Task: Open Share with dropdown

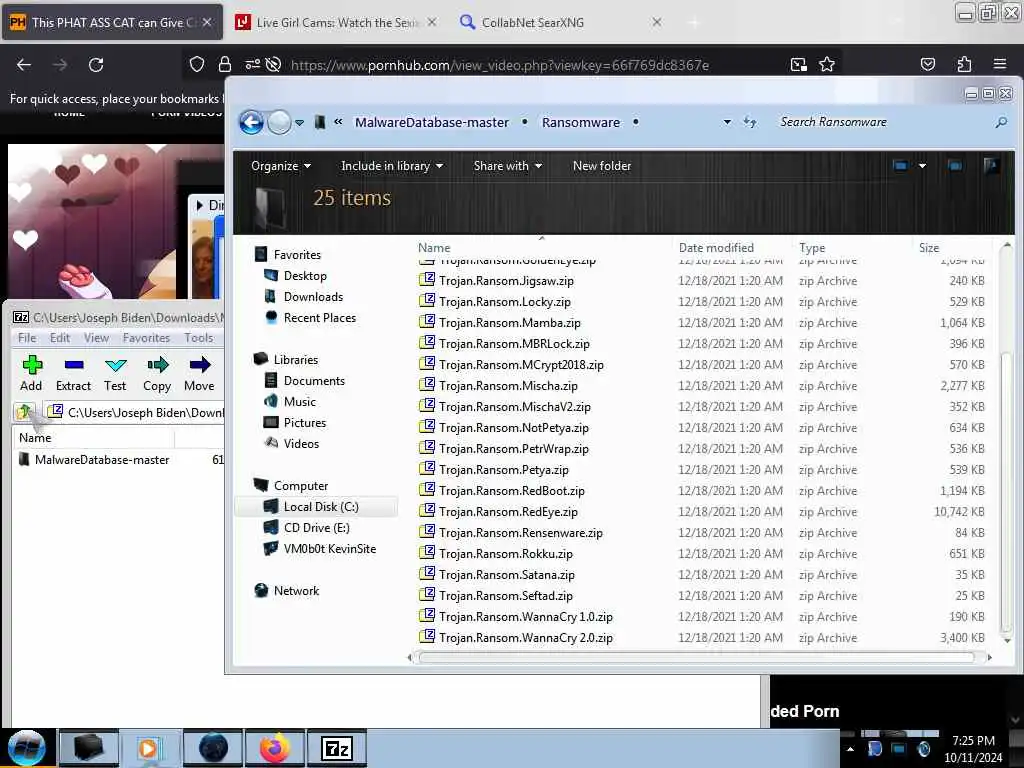Action: click(x=507, y=166)
